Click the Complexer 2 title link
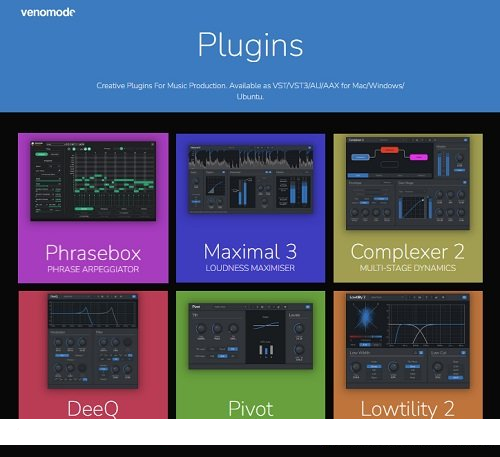Screen dimensions: 500x457 click(407, 252)
